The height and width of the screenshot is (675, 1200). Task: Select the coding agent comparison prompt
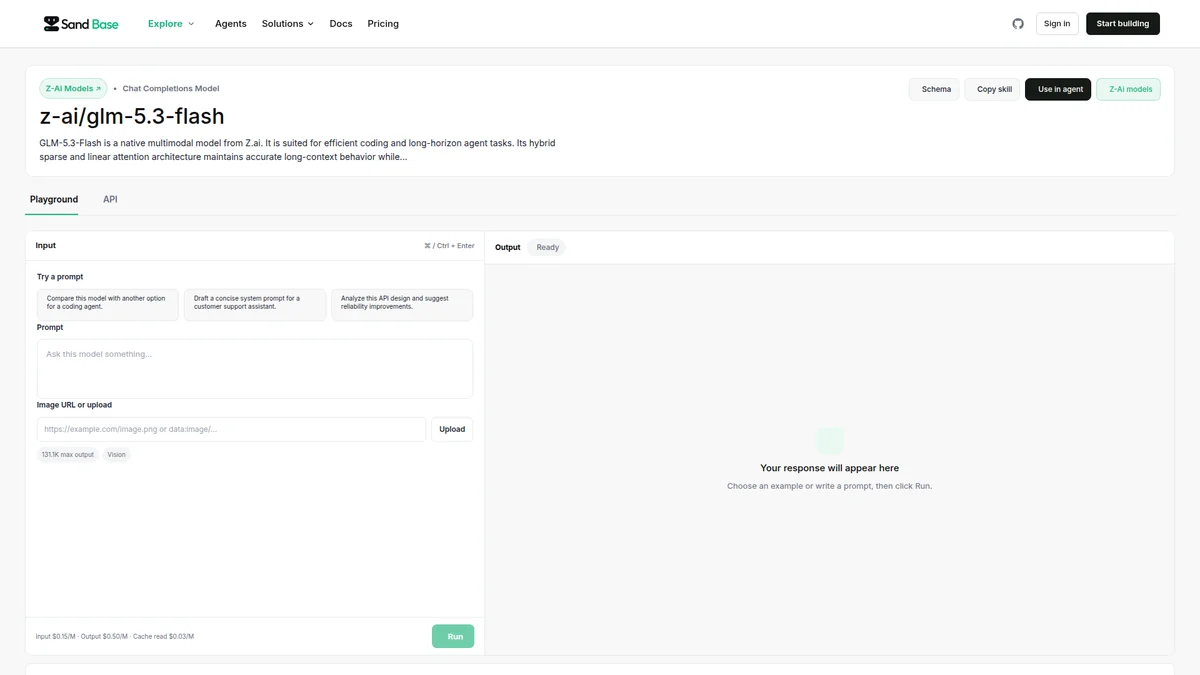(x=108, y=305)
